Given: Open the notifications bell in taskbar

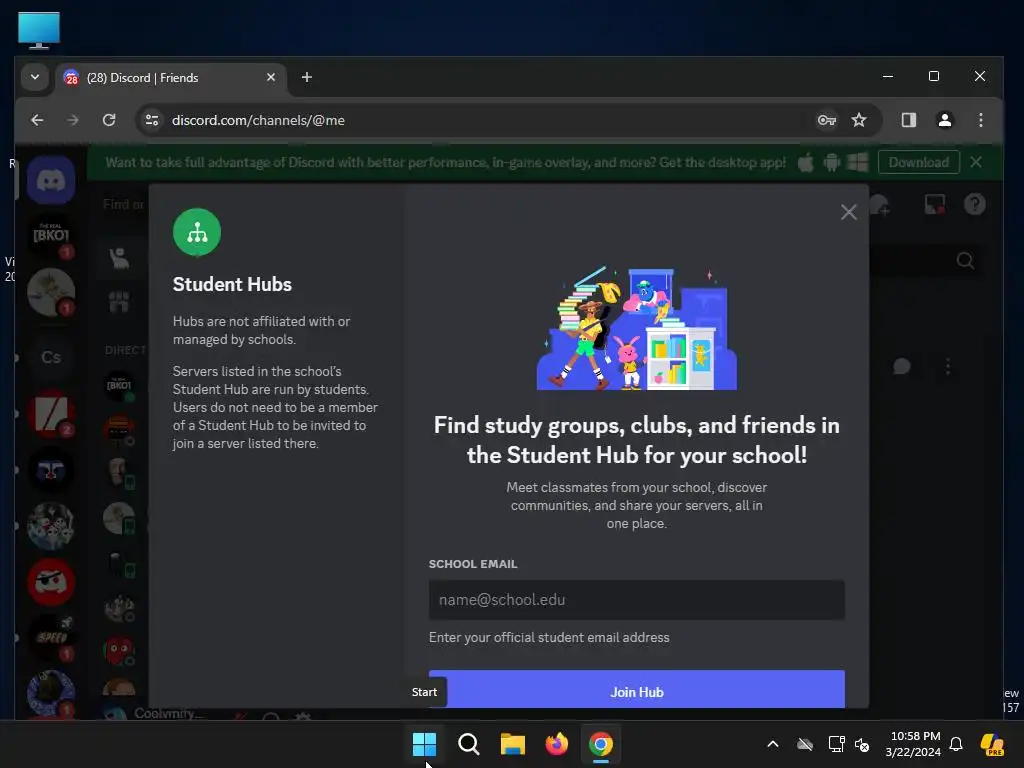Looking at the screenshot, I should click(x=956, y=744).
